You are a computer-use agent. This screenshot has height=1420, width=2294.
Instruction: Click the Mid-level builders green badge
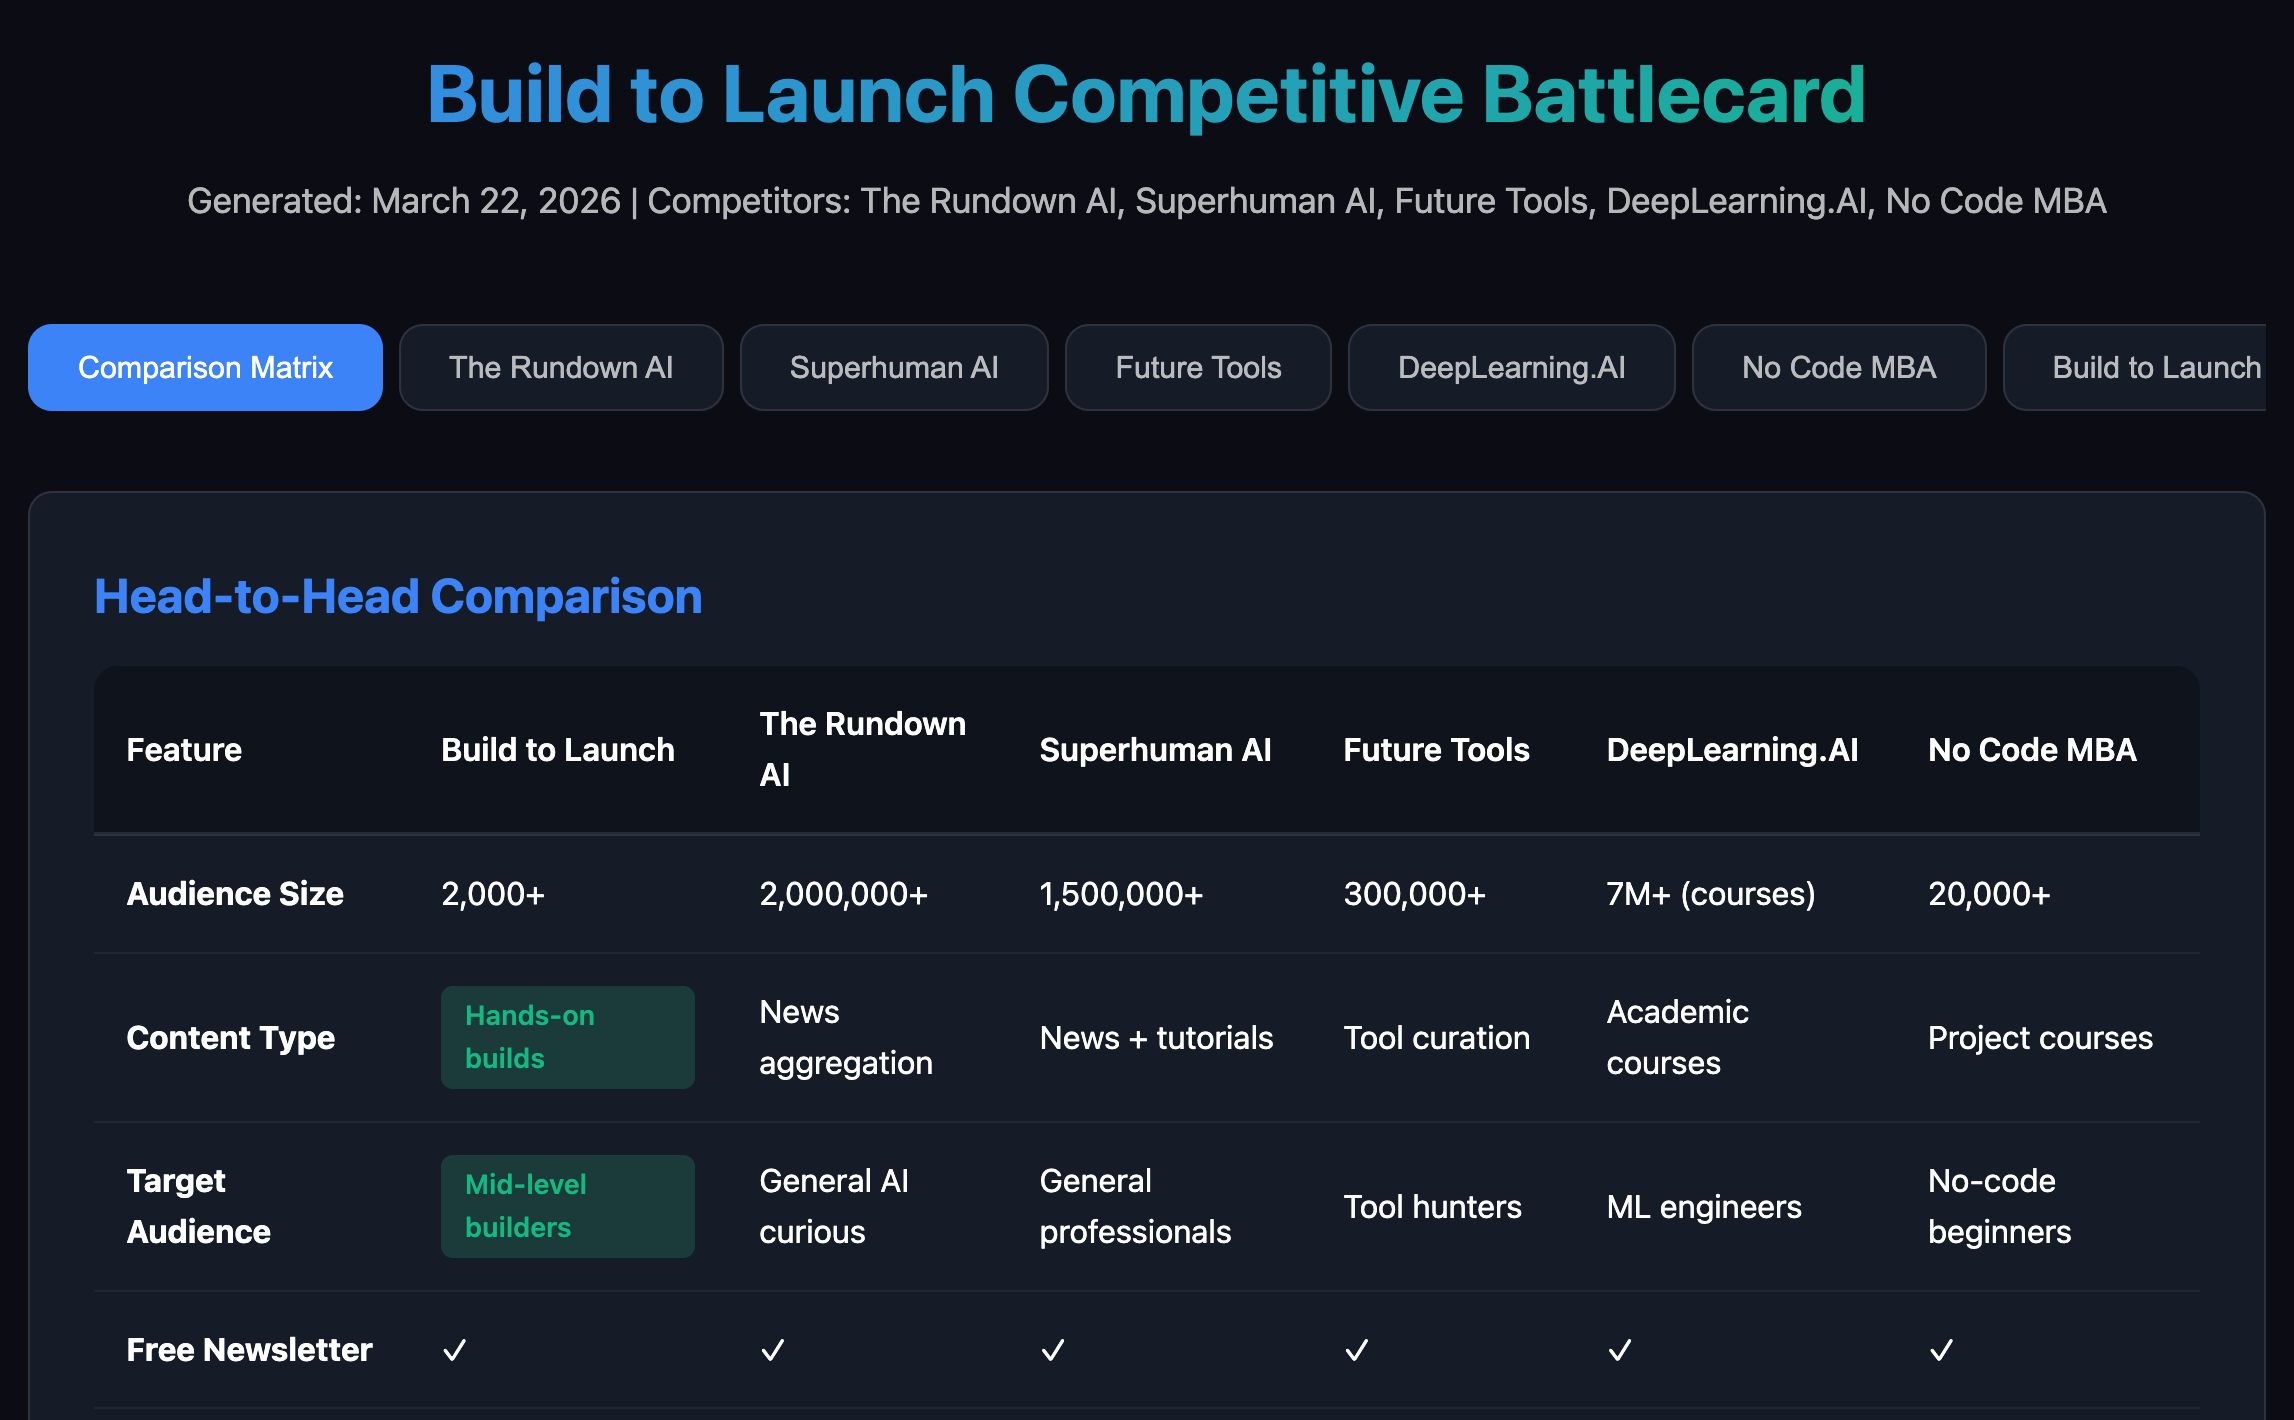(x=567, y=1206)
